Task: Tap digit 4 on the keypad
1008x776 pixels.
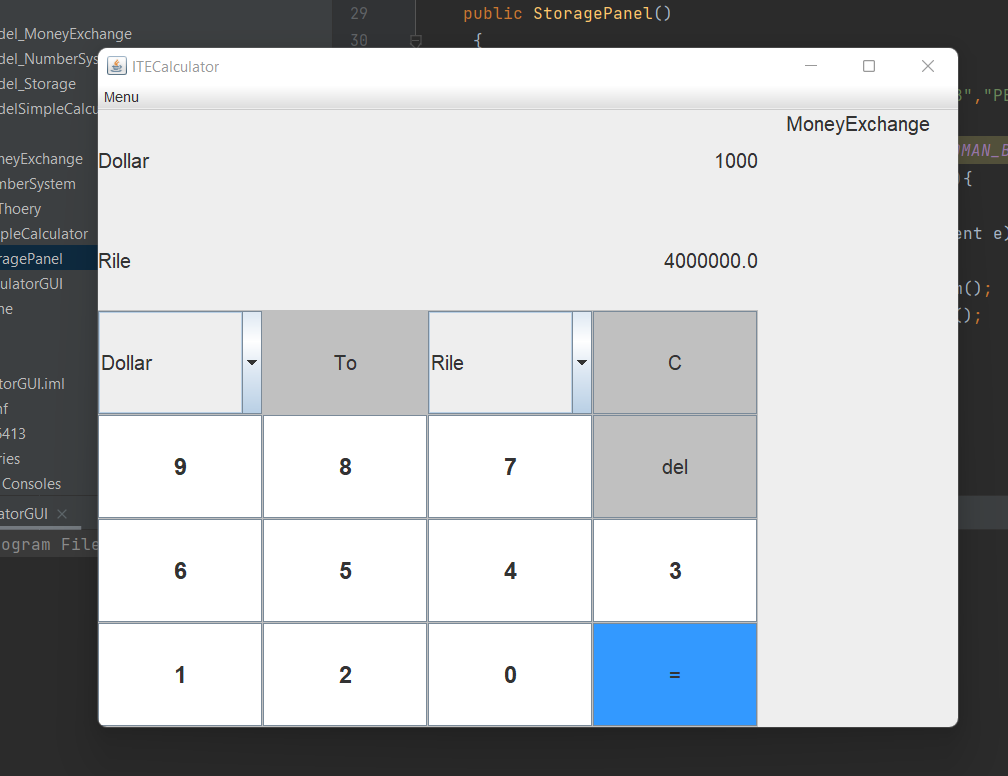Action: point(510,571)
